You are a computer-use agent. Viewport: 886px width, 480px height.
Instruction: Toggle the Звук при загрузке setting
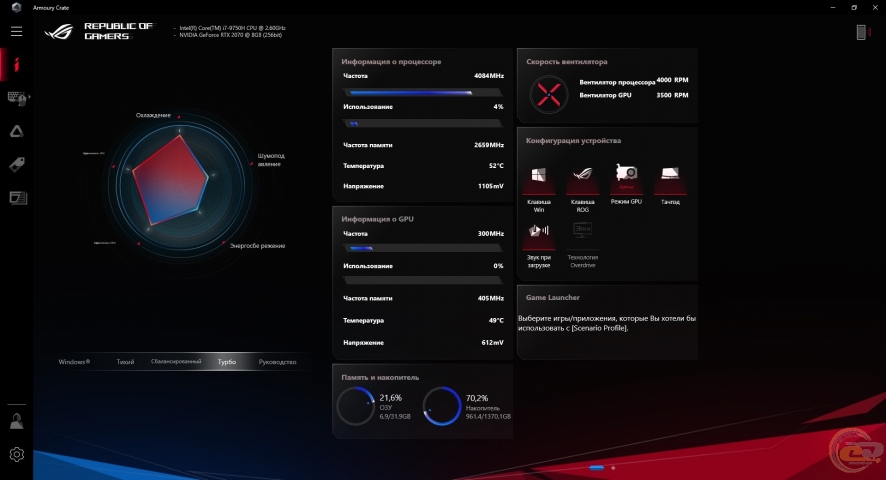(x=538, y=245)
